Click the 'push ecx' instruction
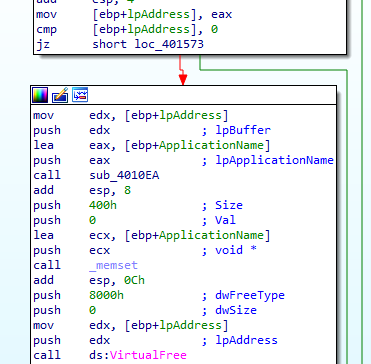This screenshot has width=371, height=364. 71,250
